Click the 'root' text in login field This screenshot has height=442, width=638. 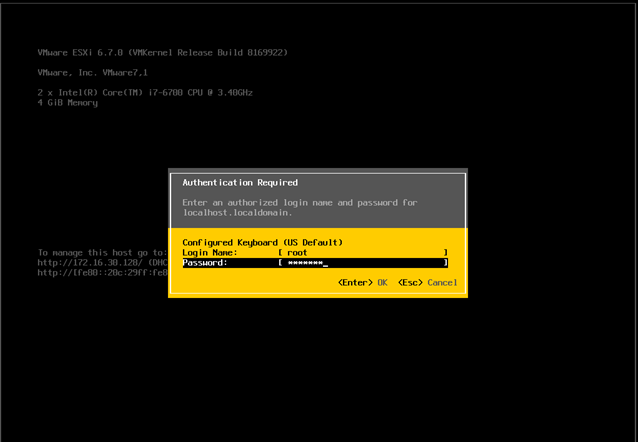tap(297, 253)
